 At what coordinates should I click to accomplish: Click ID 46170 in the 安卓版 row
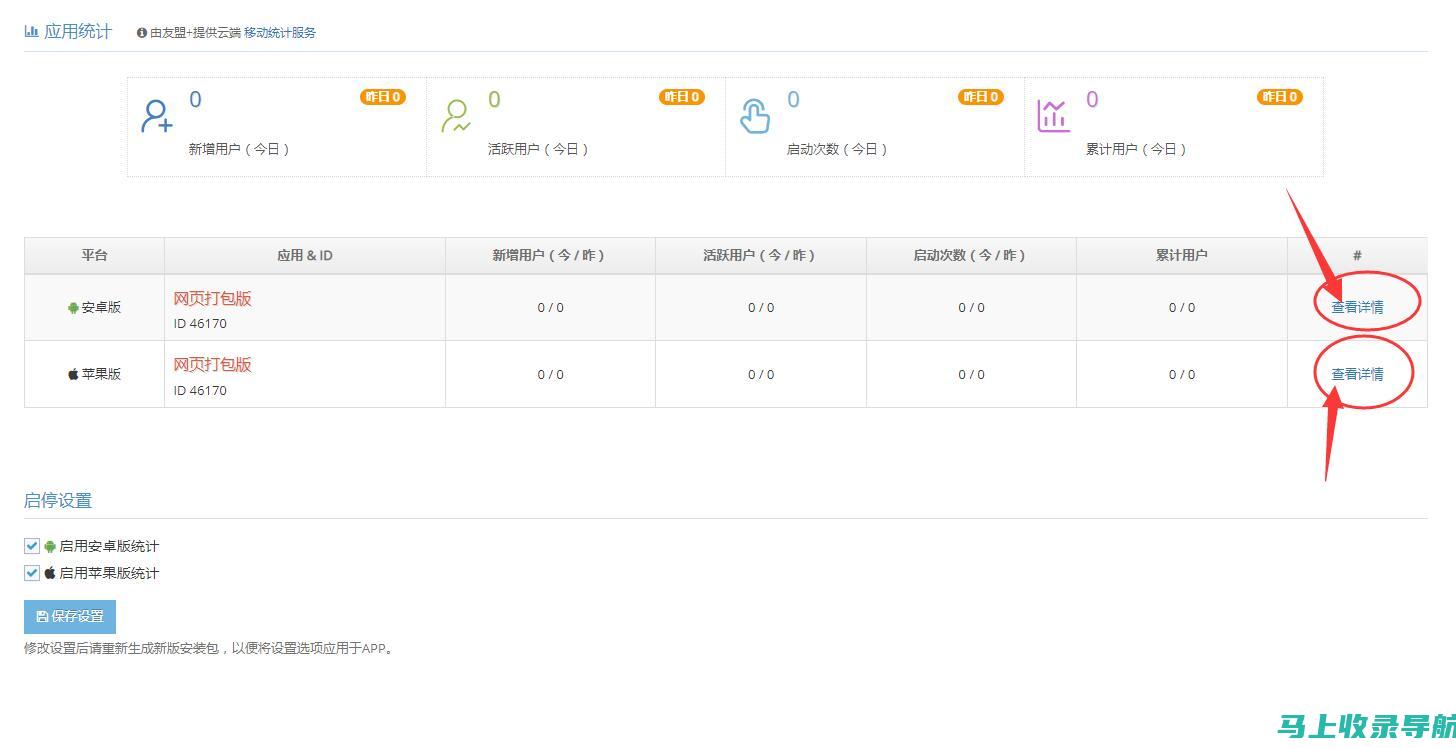tap(200, 324)
